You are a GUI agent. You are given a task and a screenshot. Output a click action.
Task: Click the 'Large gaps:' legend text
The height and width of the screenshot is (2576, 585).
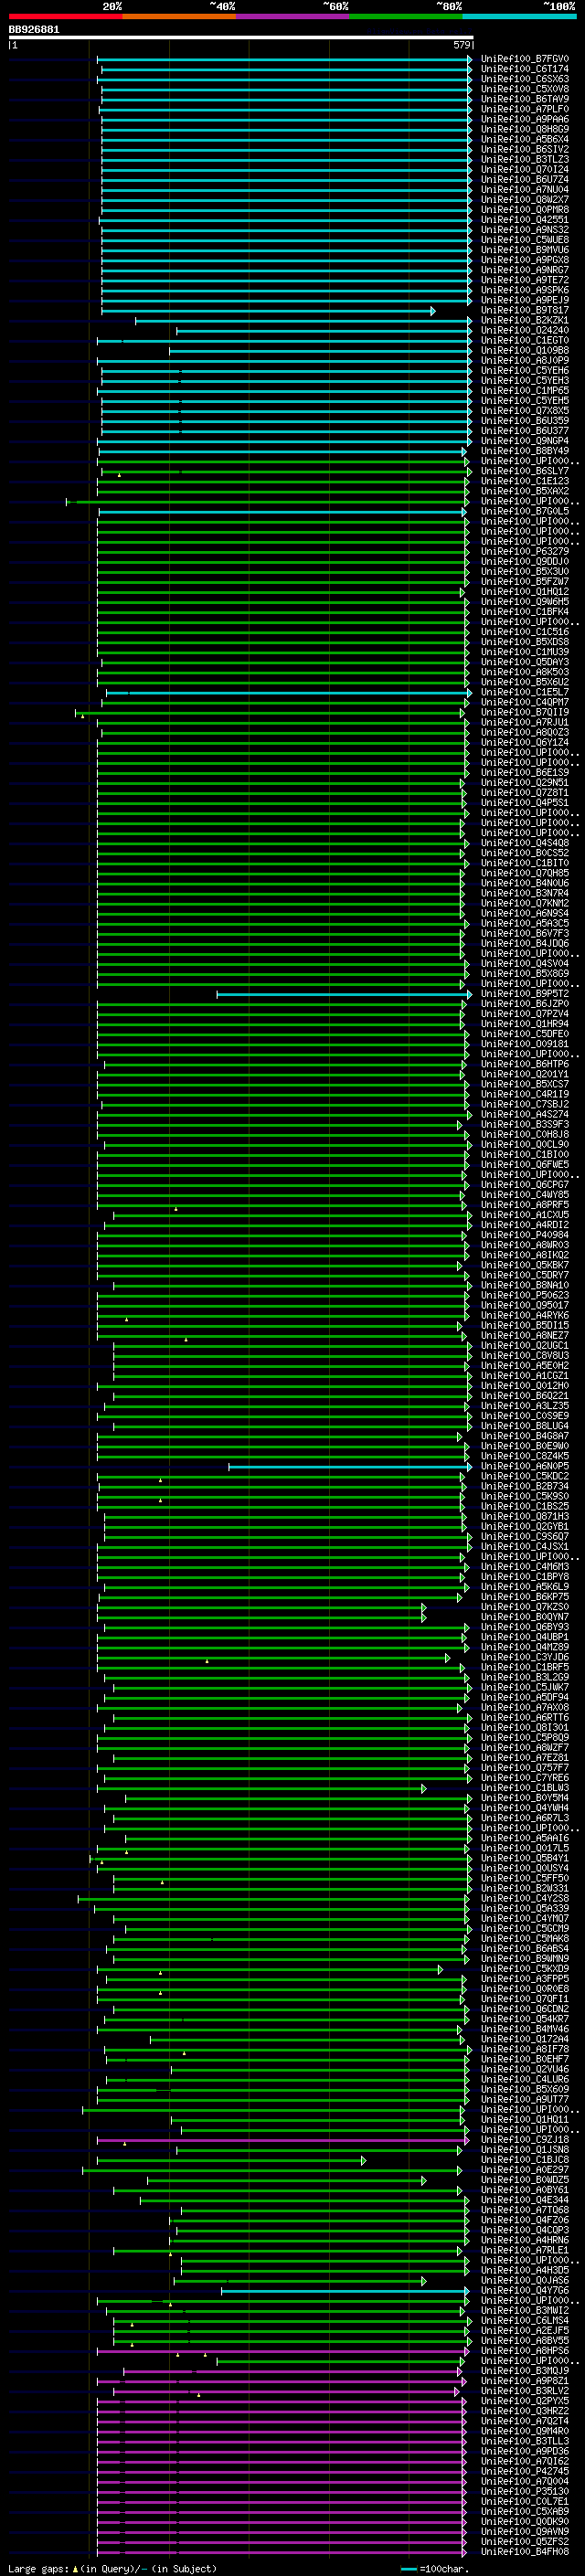pyautogui.click(x=39, y=2569)
